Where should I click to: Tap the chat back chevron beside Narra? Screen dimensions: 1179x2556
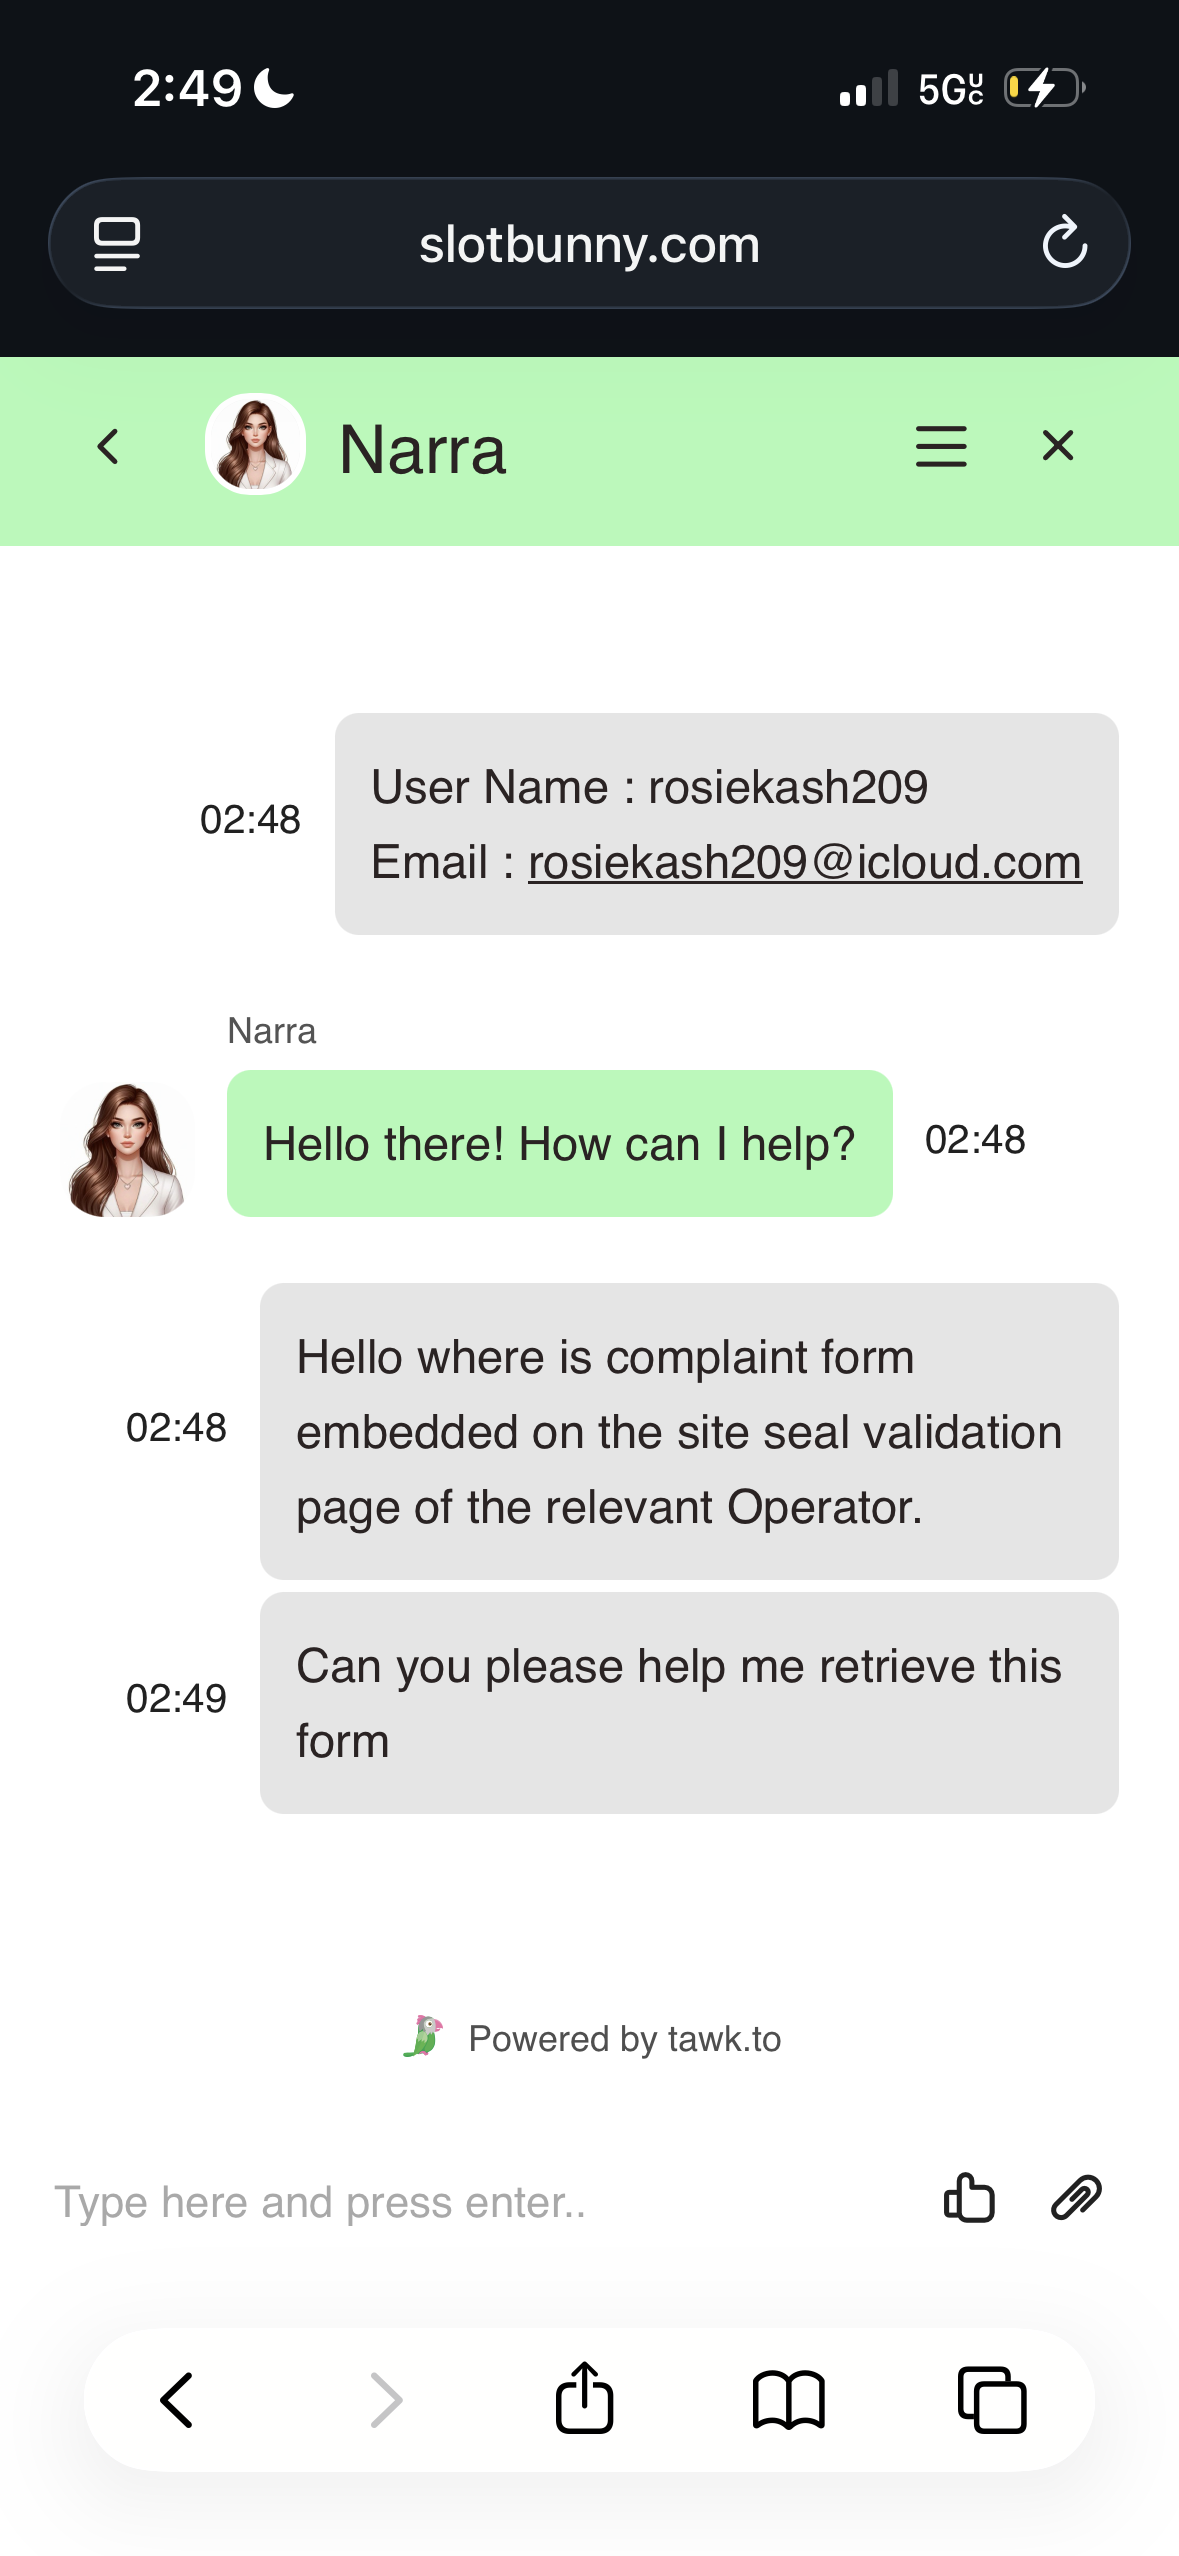[108, 447]
